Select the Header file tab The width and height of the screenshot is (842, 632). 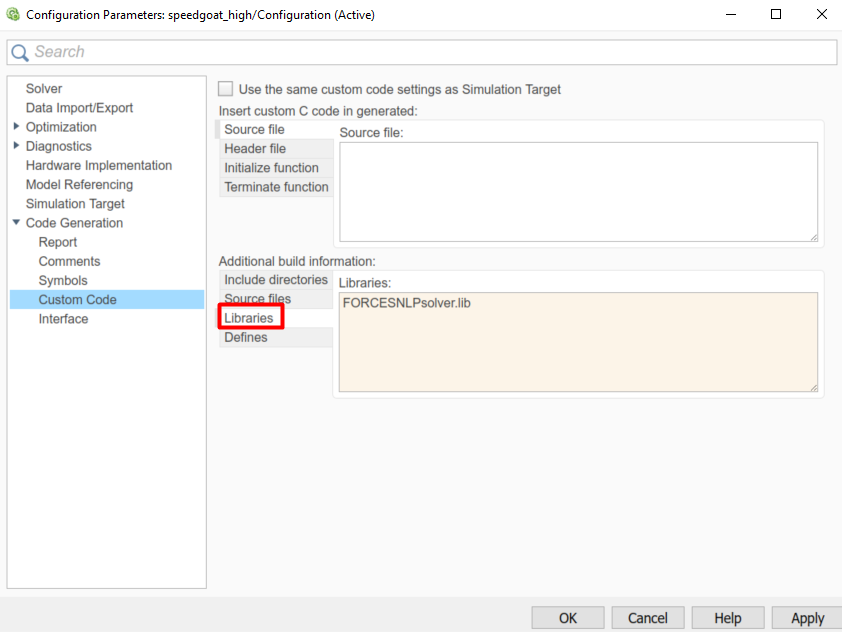tap(255, 149)
